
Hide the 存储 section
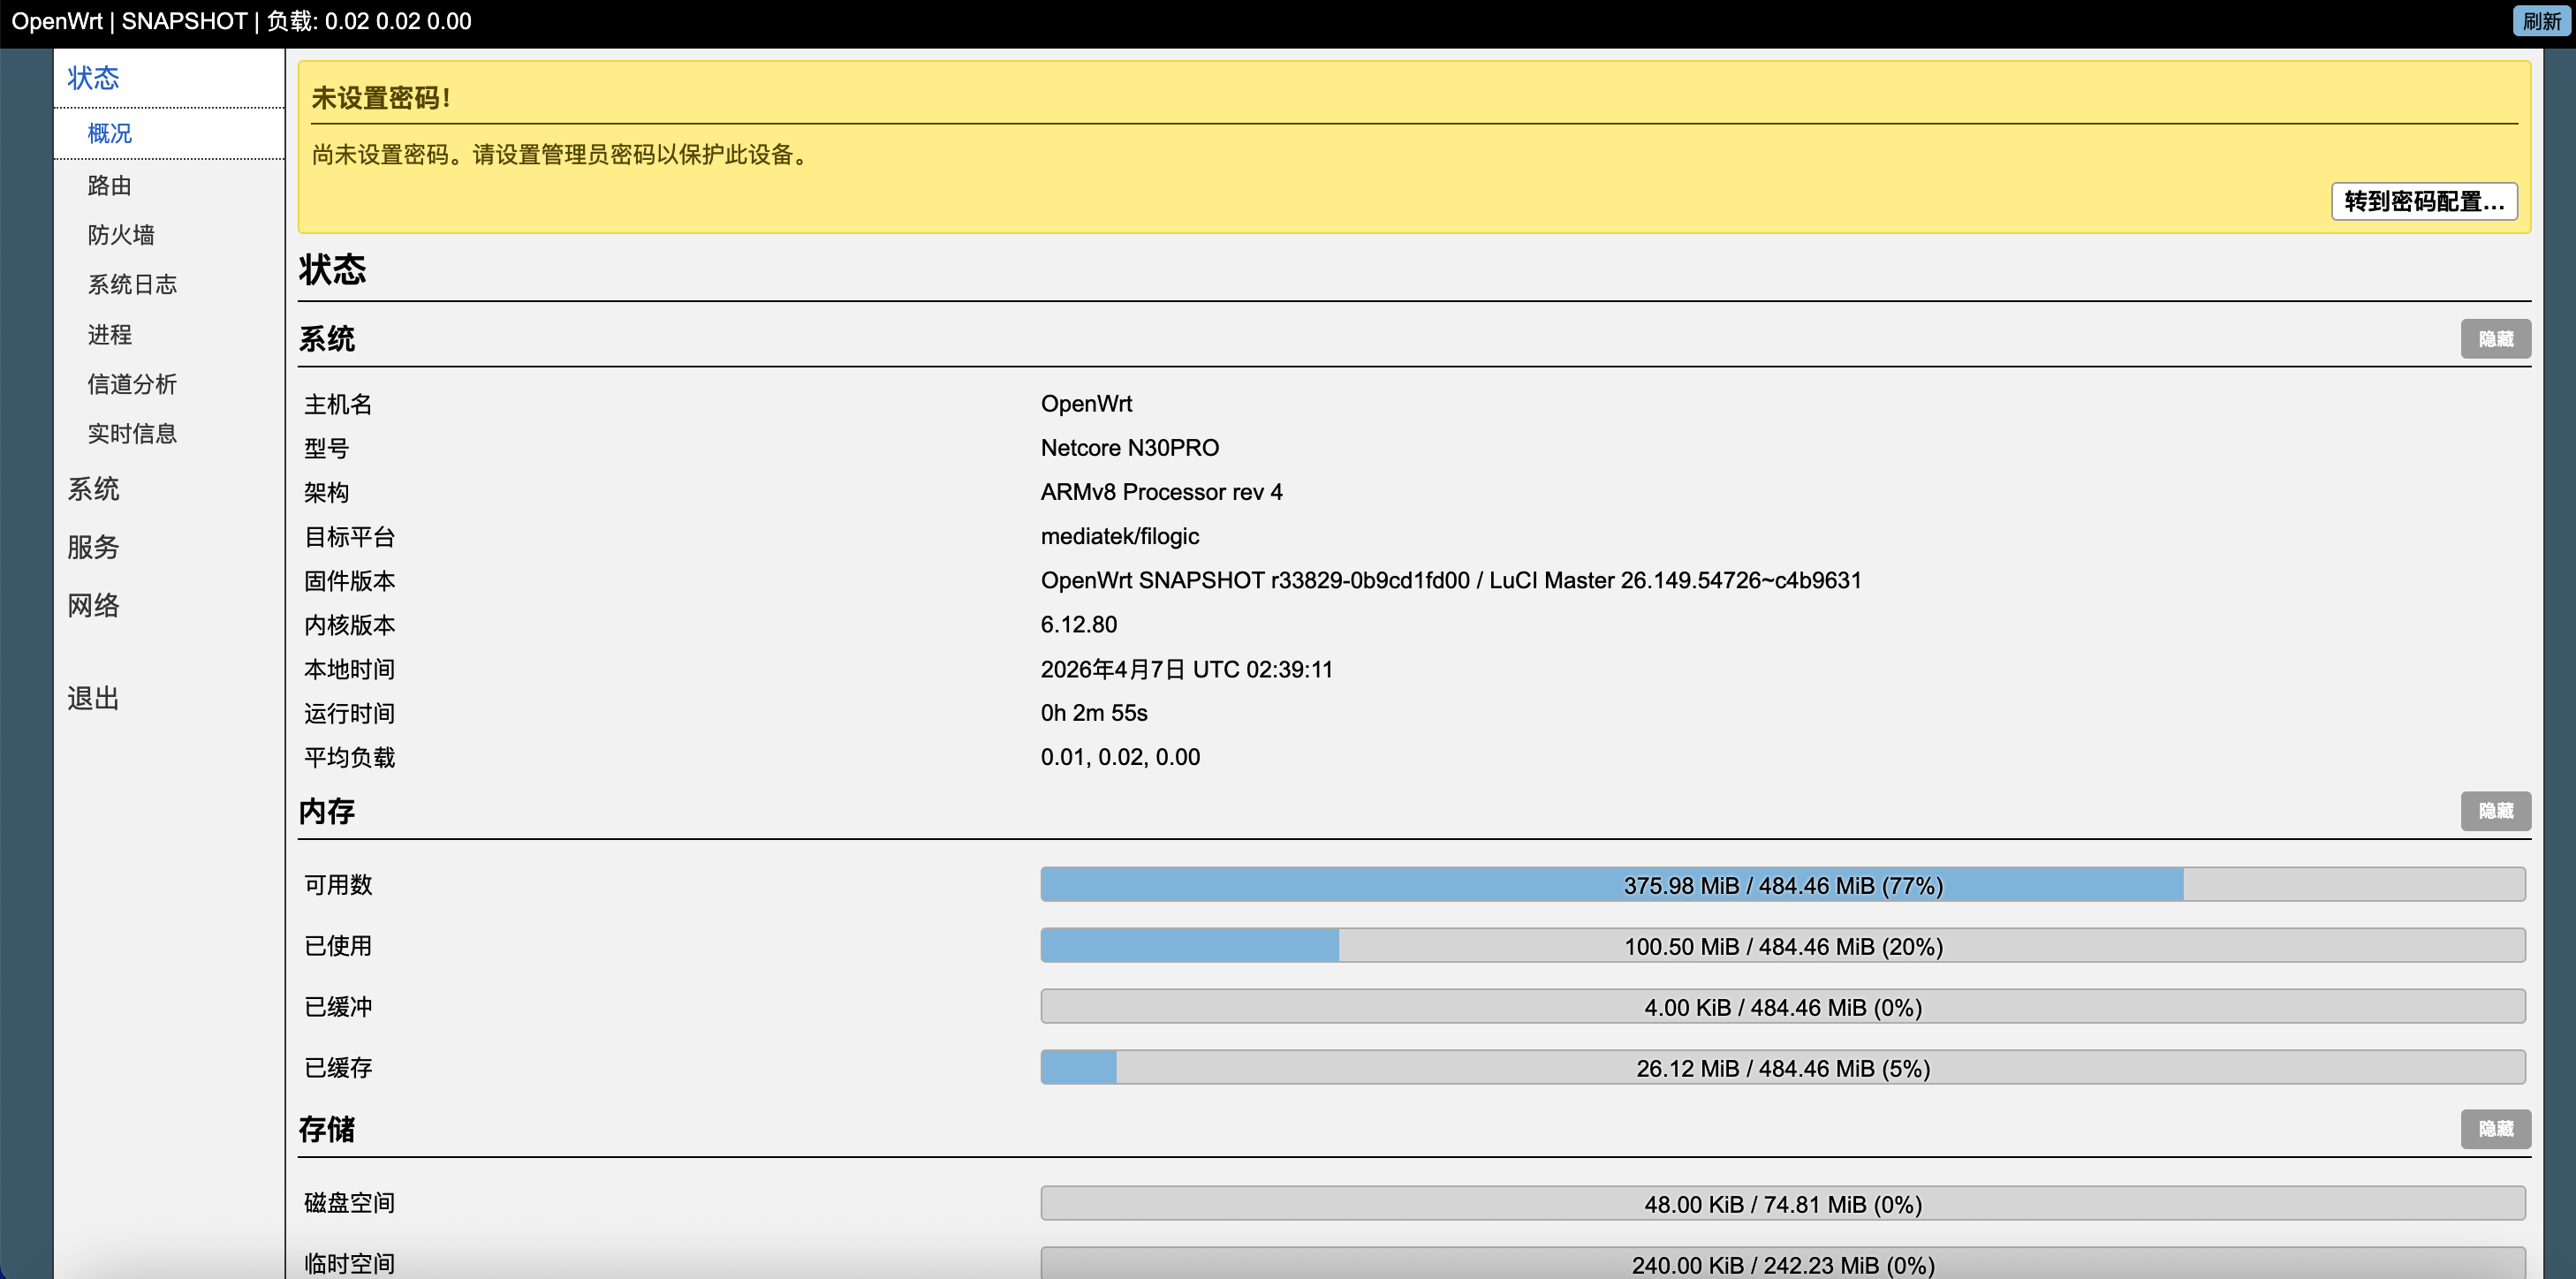click(2495, 1129)
